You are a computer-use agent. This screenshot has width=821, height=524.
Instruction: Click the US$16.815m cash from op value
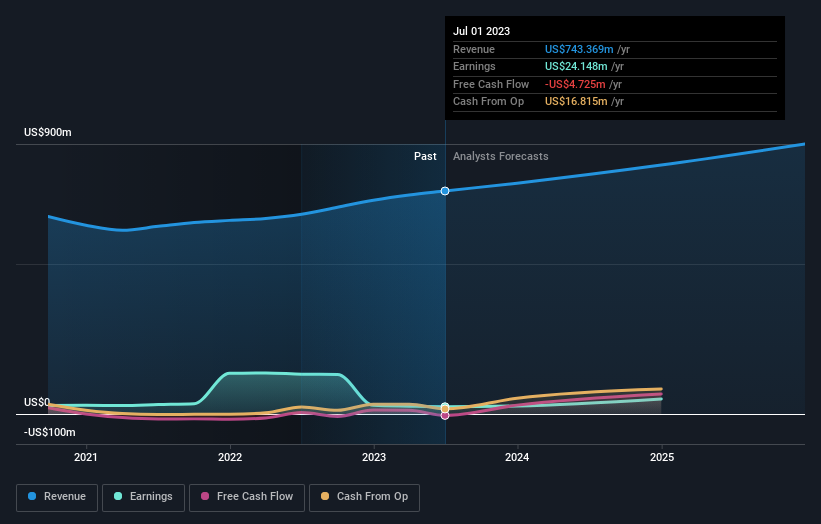576,102
